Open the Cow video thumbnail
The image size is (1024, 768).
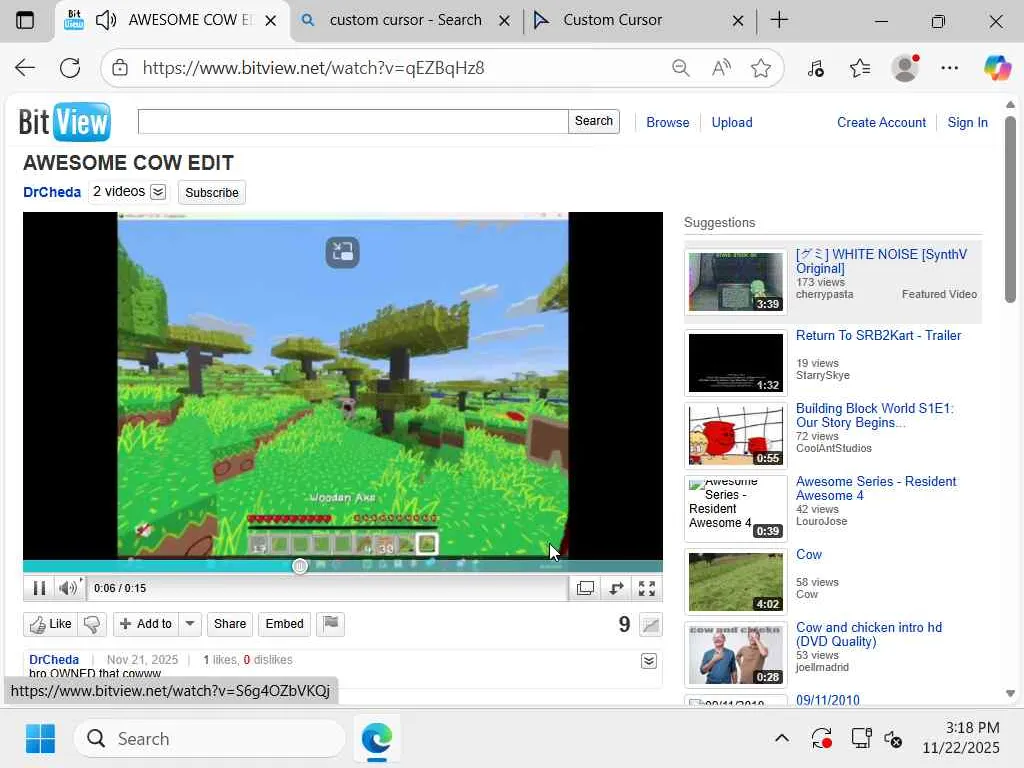pos(736,582)
